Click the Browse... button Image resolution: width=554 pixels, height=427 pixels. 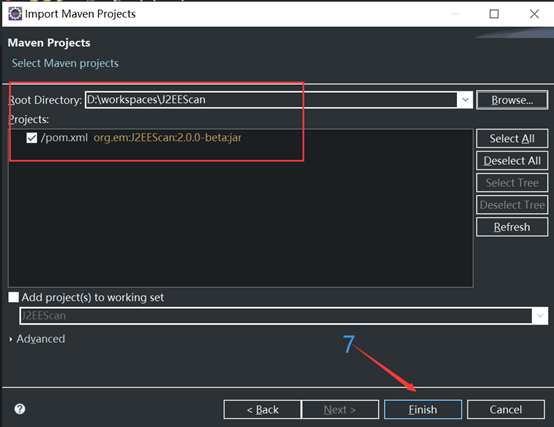pyautogui.click(x=512, y=100)
